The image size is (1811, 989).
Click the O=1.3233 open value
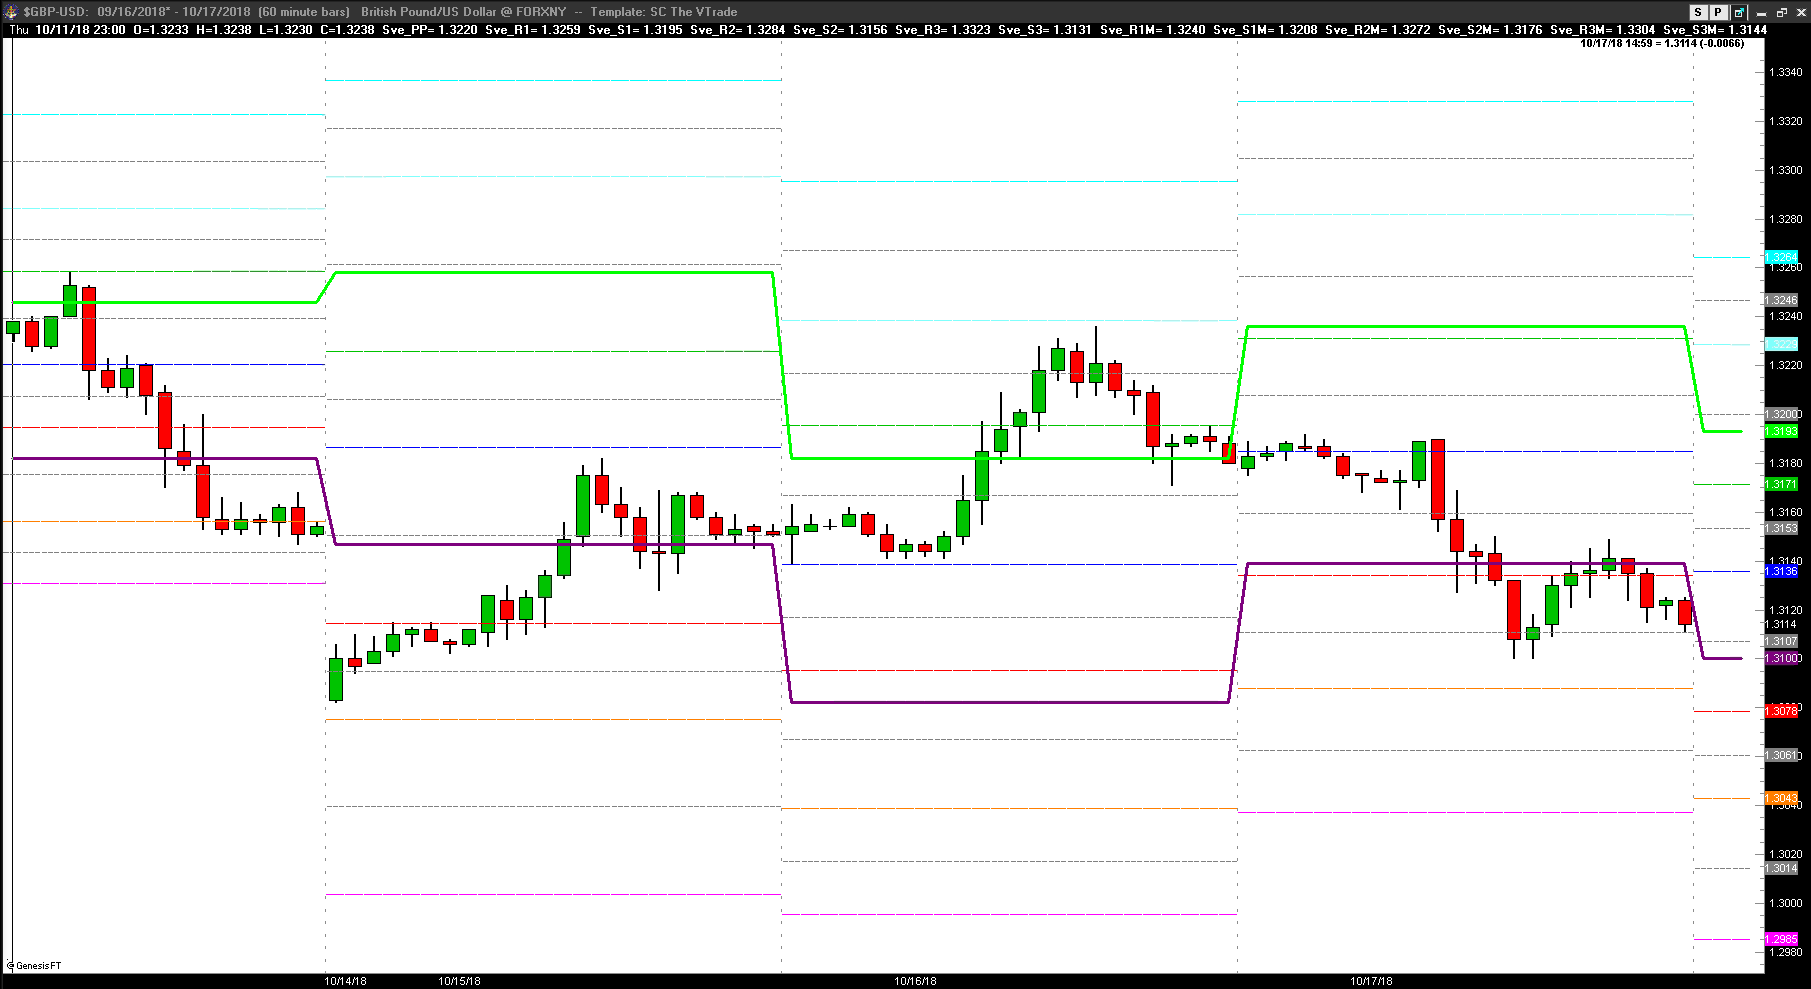click(x=161, y=30)
